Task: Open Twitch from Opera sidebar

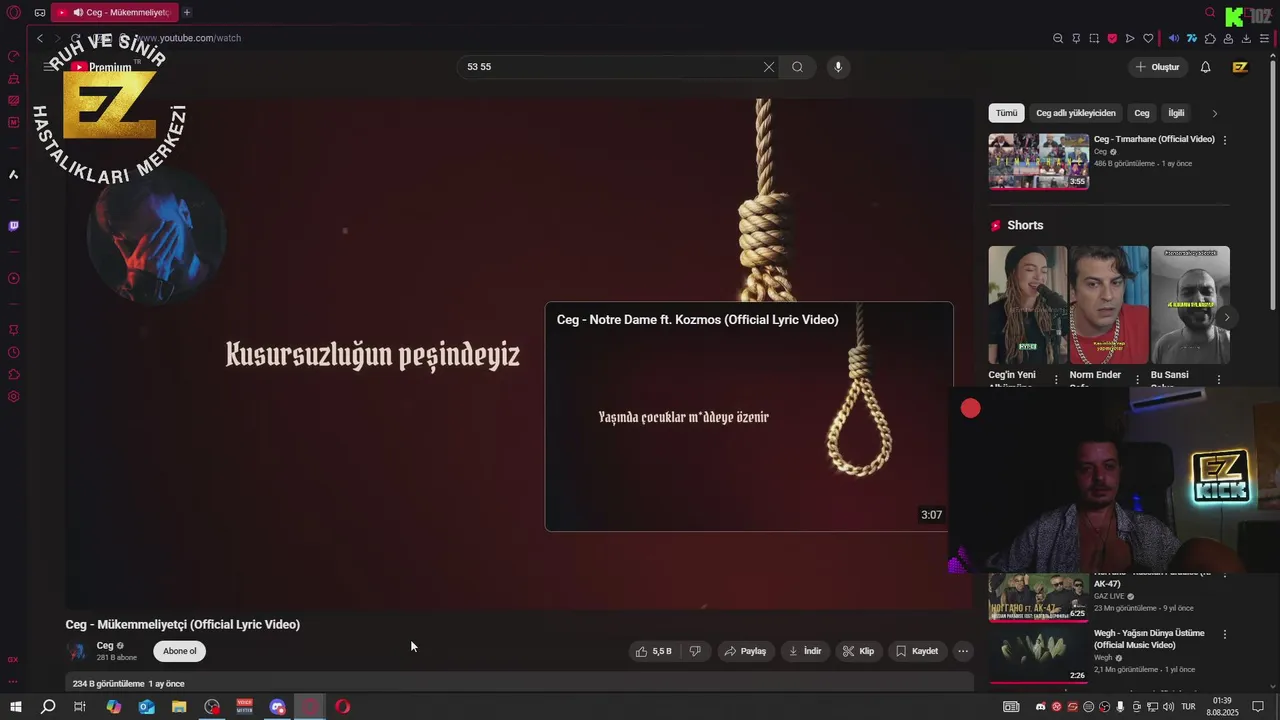Action: pos(13,226)
